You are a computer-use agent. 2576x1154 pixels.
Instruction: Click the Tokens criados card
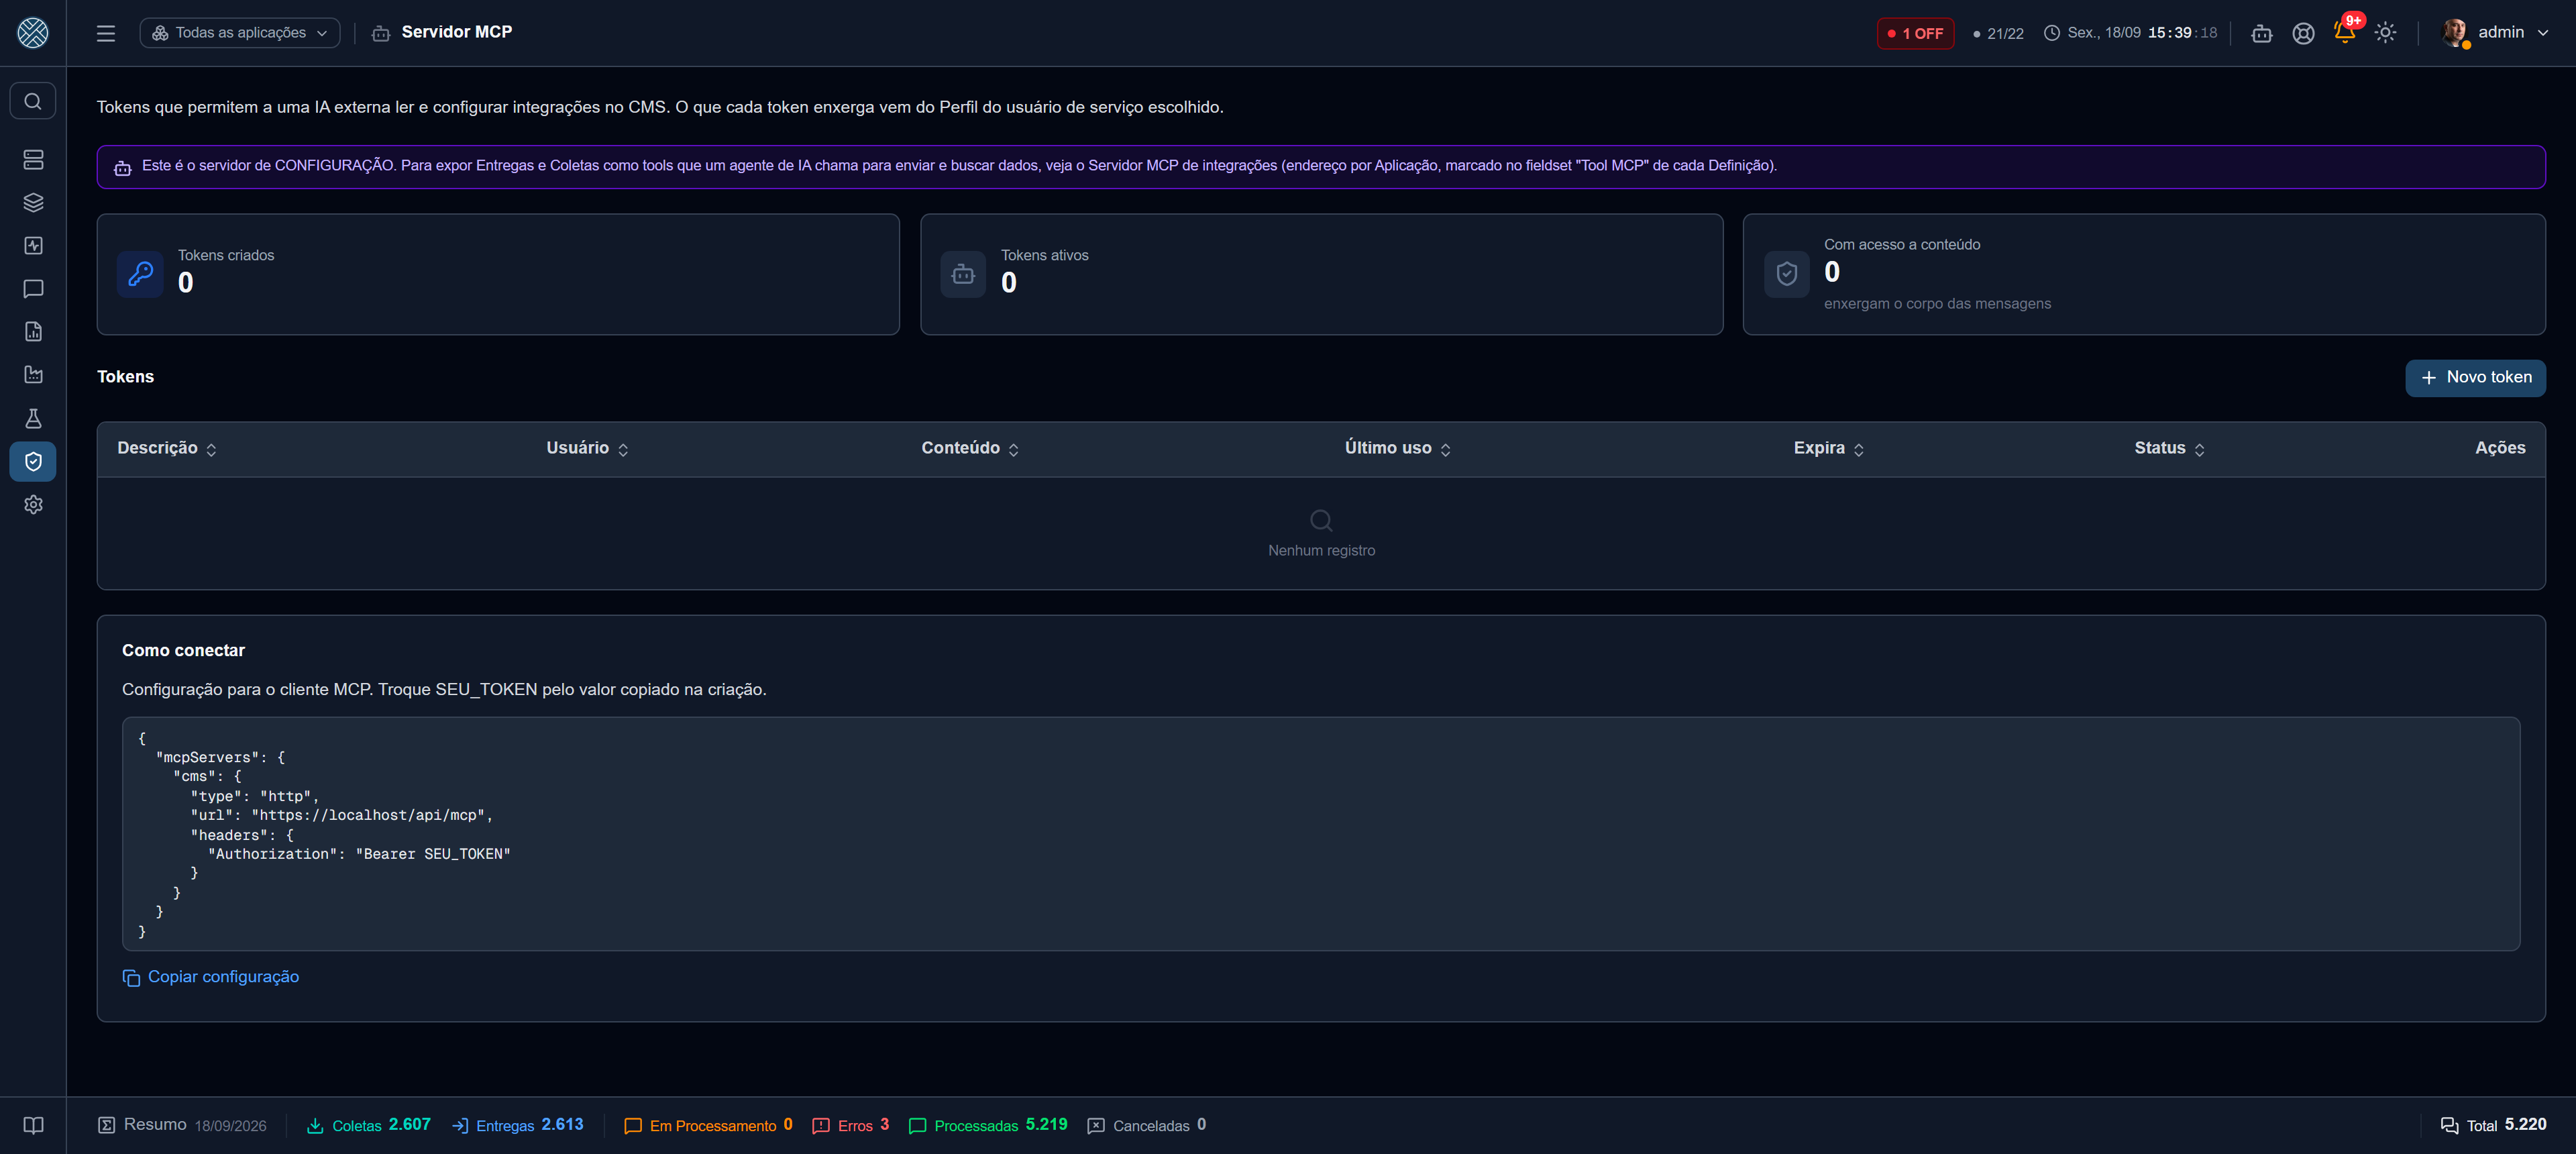click(x=498, y=274)
